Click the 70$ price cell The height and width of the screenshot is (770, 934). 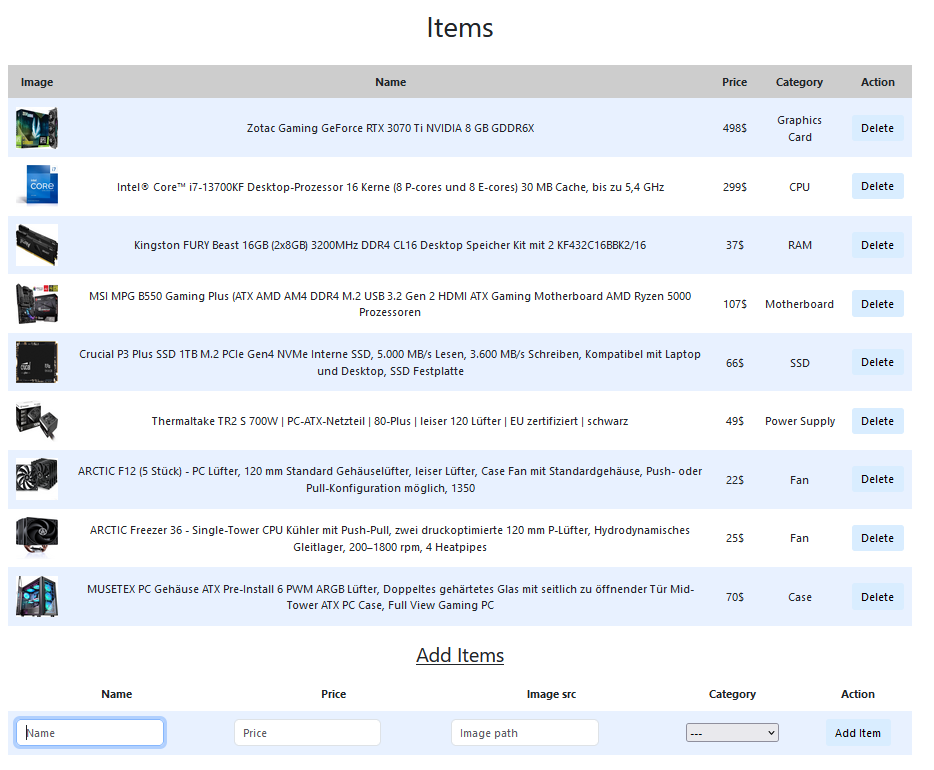coord(734,597)
